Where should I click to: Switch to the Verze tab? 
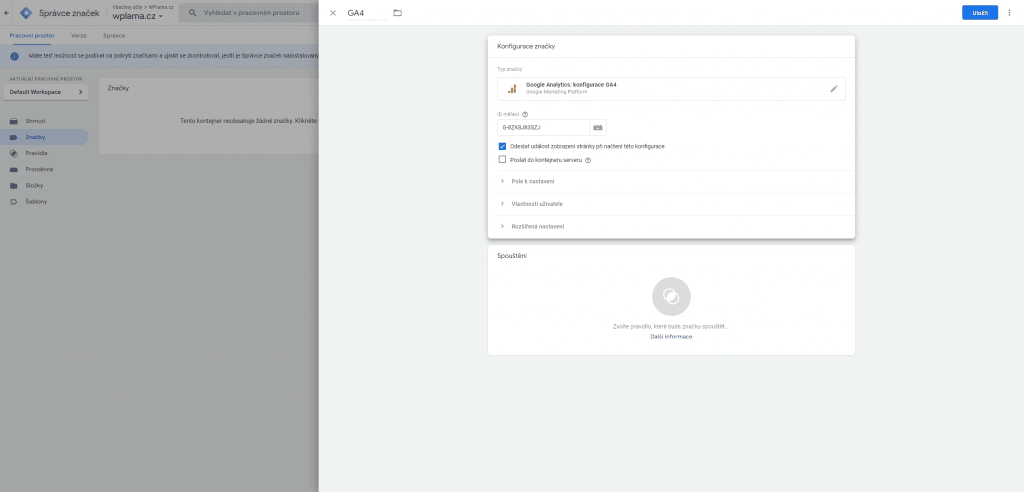[x=78, y=35]
